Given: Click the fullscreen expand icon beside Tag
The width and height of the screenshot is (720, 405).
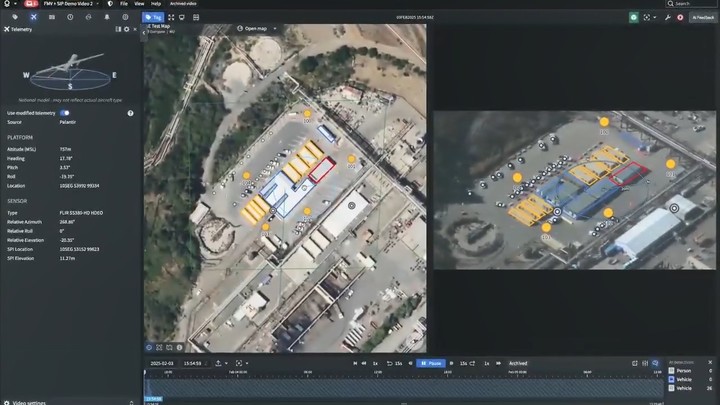Looking at the screenshot, I should (x=171, y=17).
